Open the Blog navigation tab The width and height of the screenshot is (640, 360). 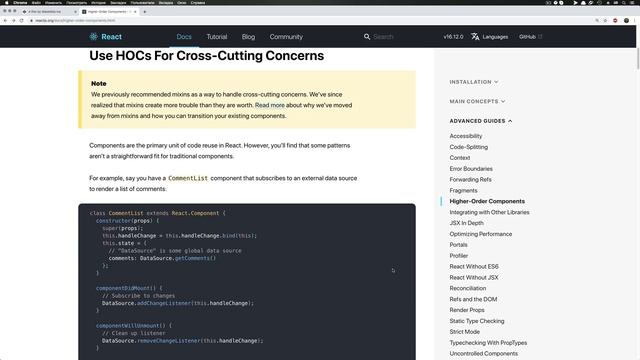[x=248, y=37]
